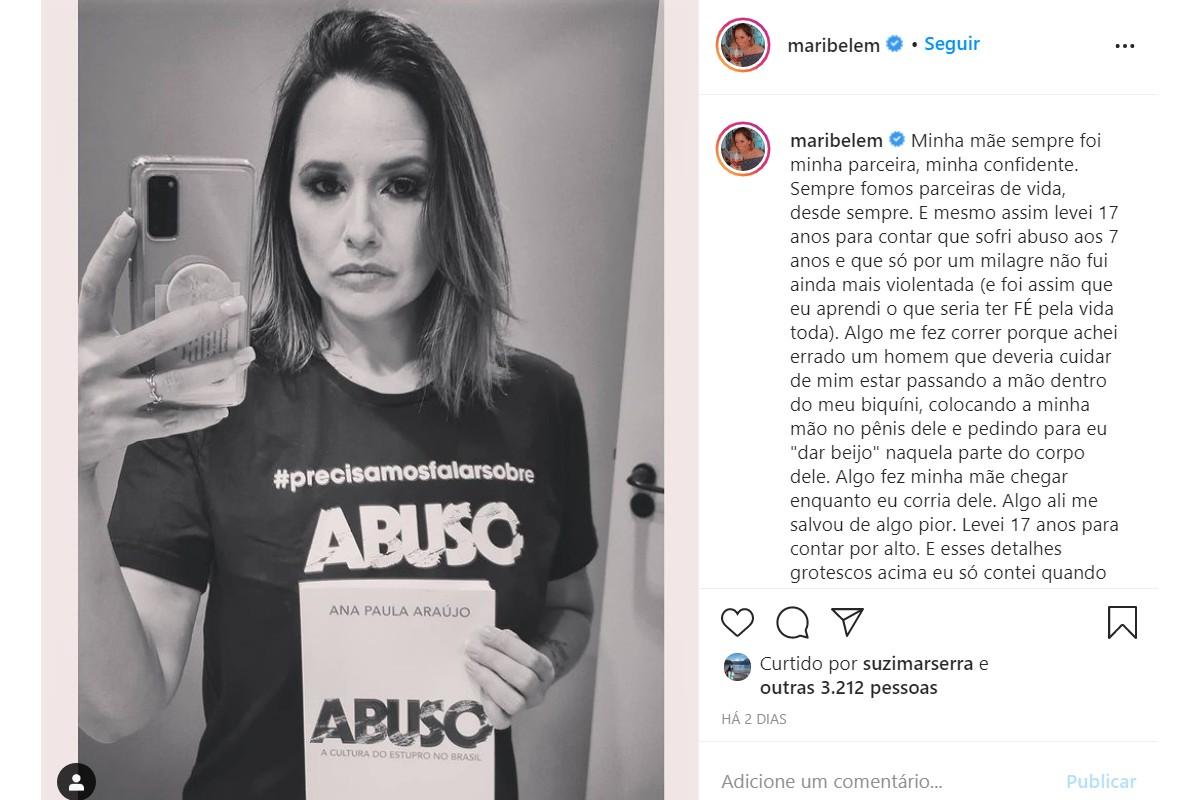Click the verified badge in the caption
The height and width of the screenshot is (800, 1200).
coord(895,140)
